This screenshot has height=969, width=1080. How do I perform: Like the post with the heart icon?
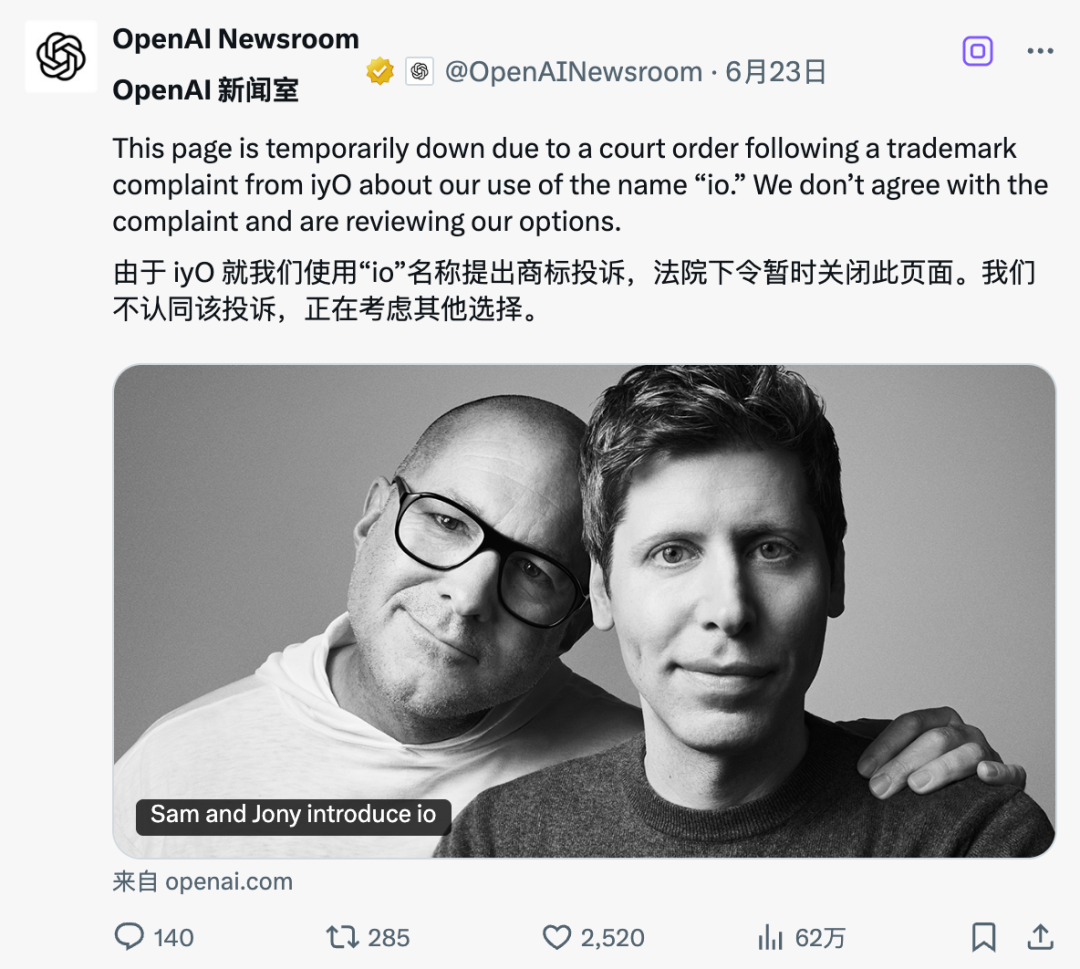[x=557, y=937]
